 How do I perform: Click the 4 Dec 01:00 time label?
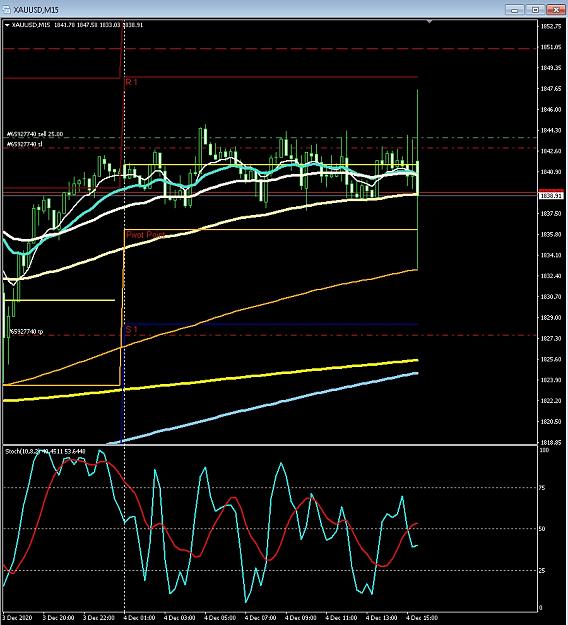point(139,618)
